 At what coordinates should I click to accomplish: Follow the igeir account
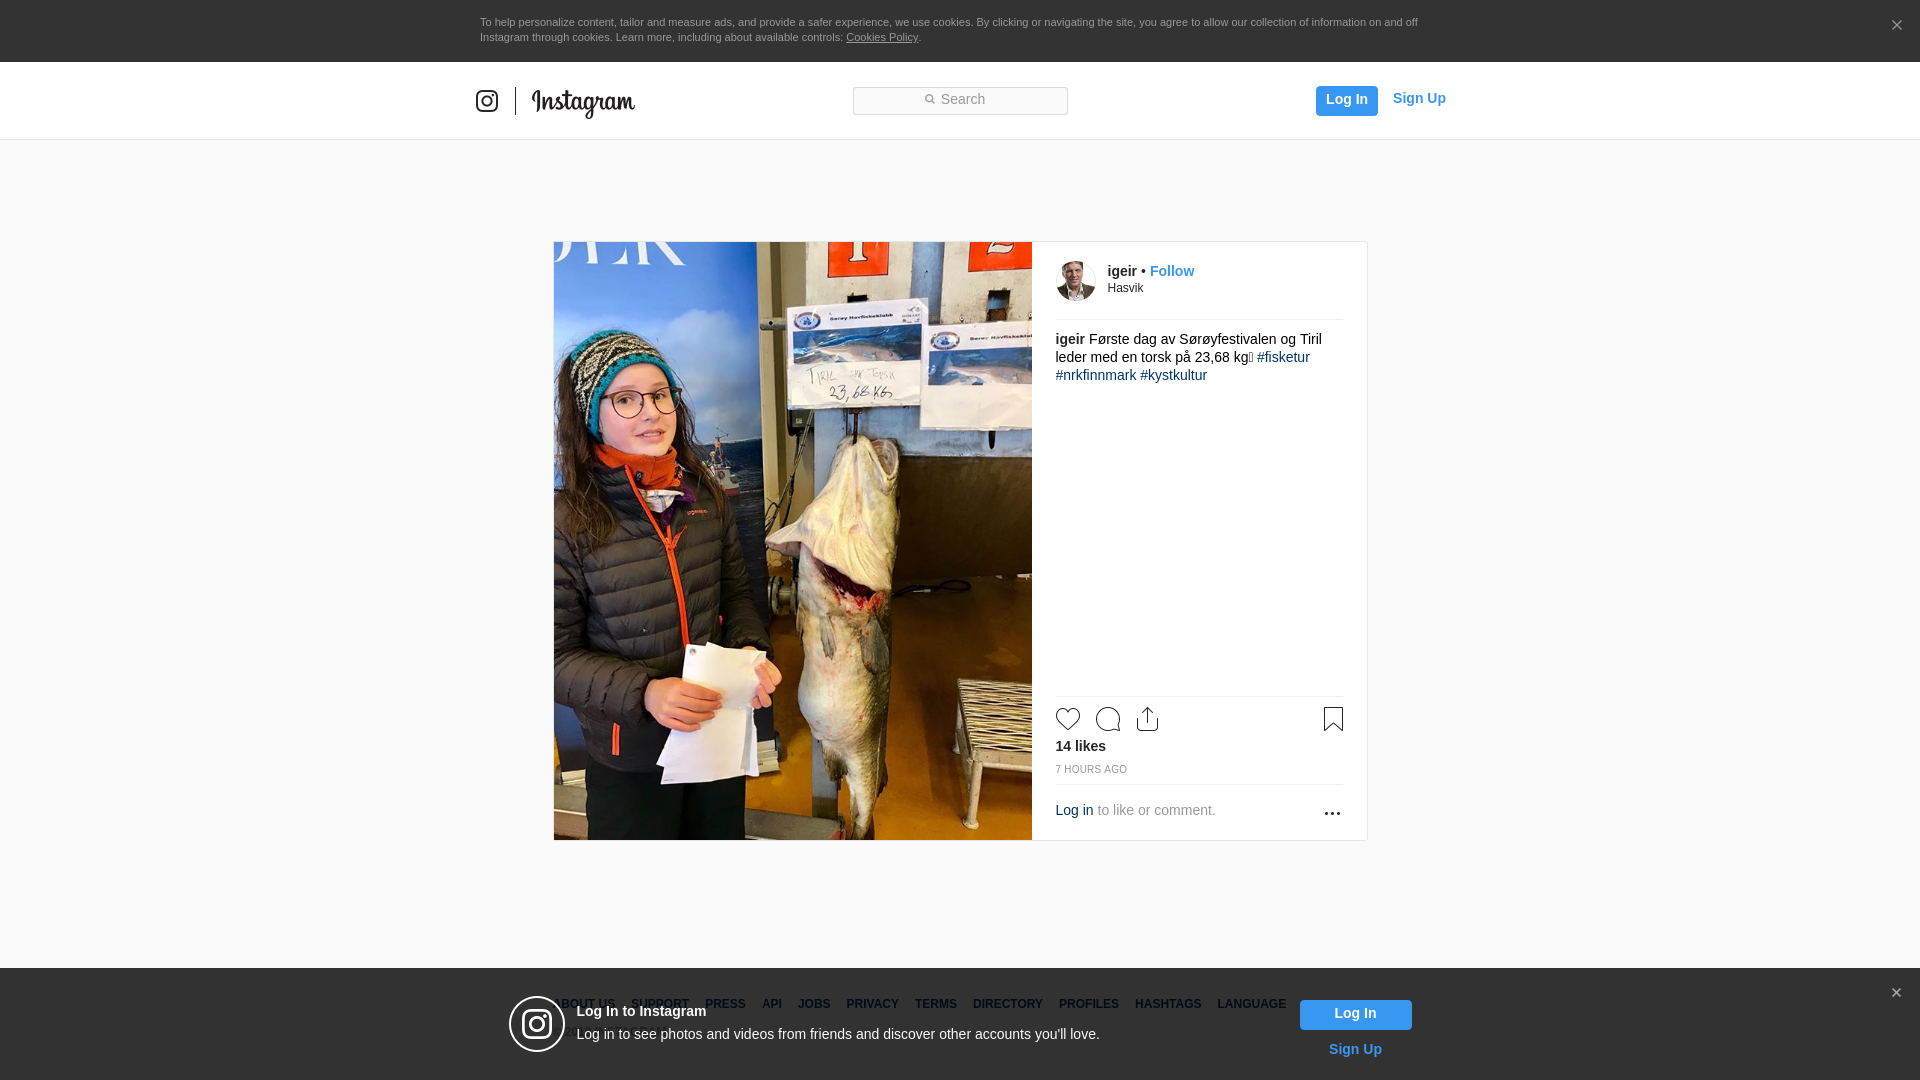(x=1172, y=271)
